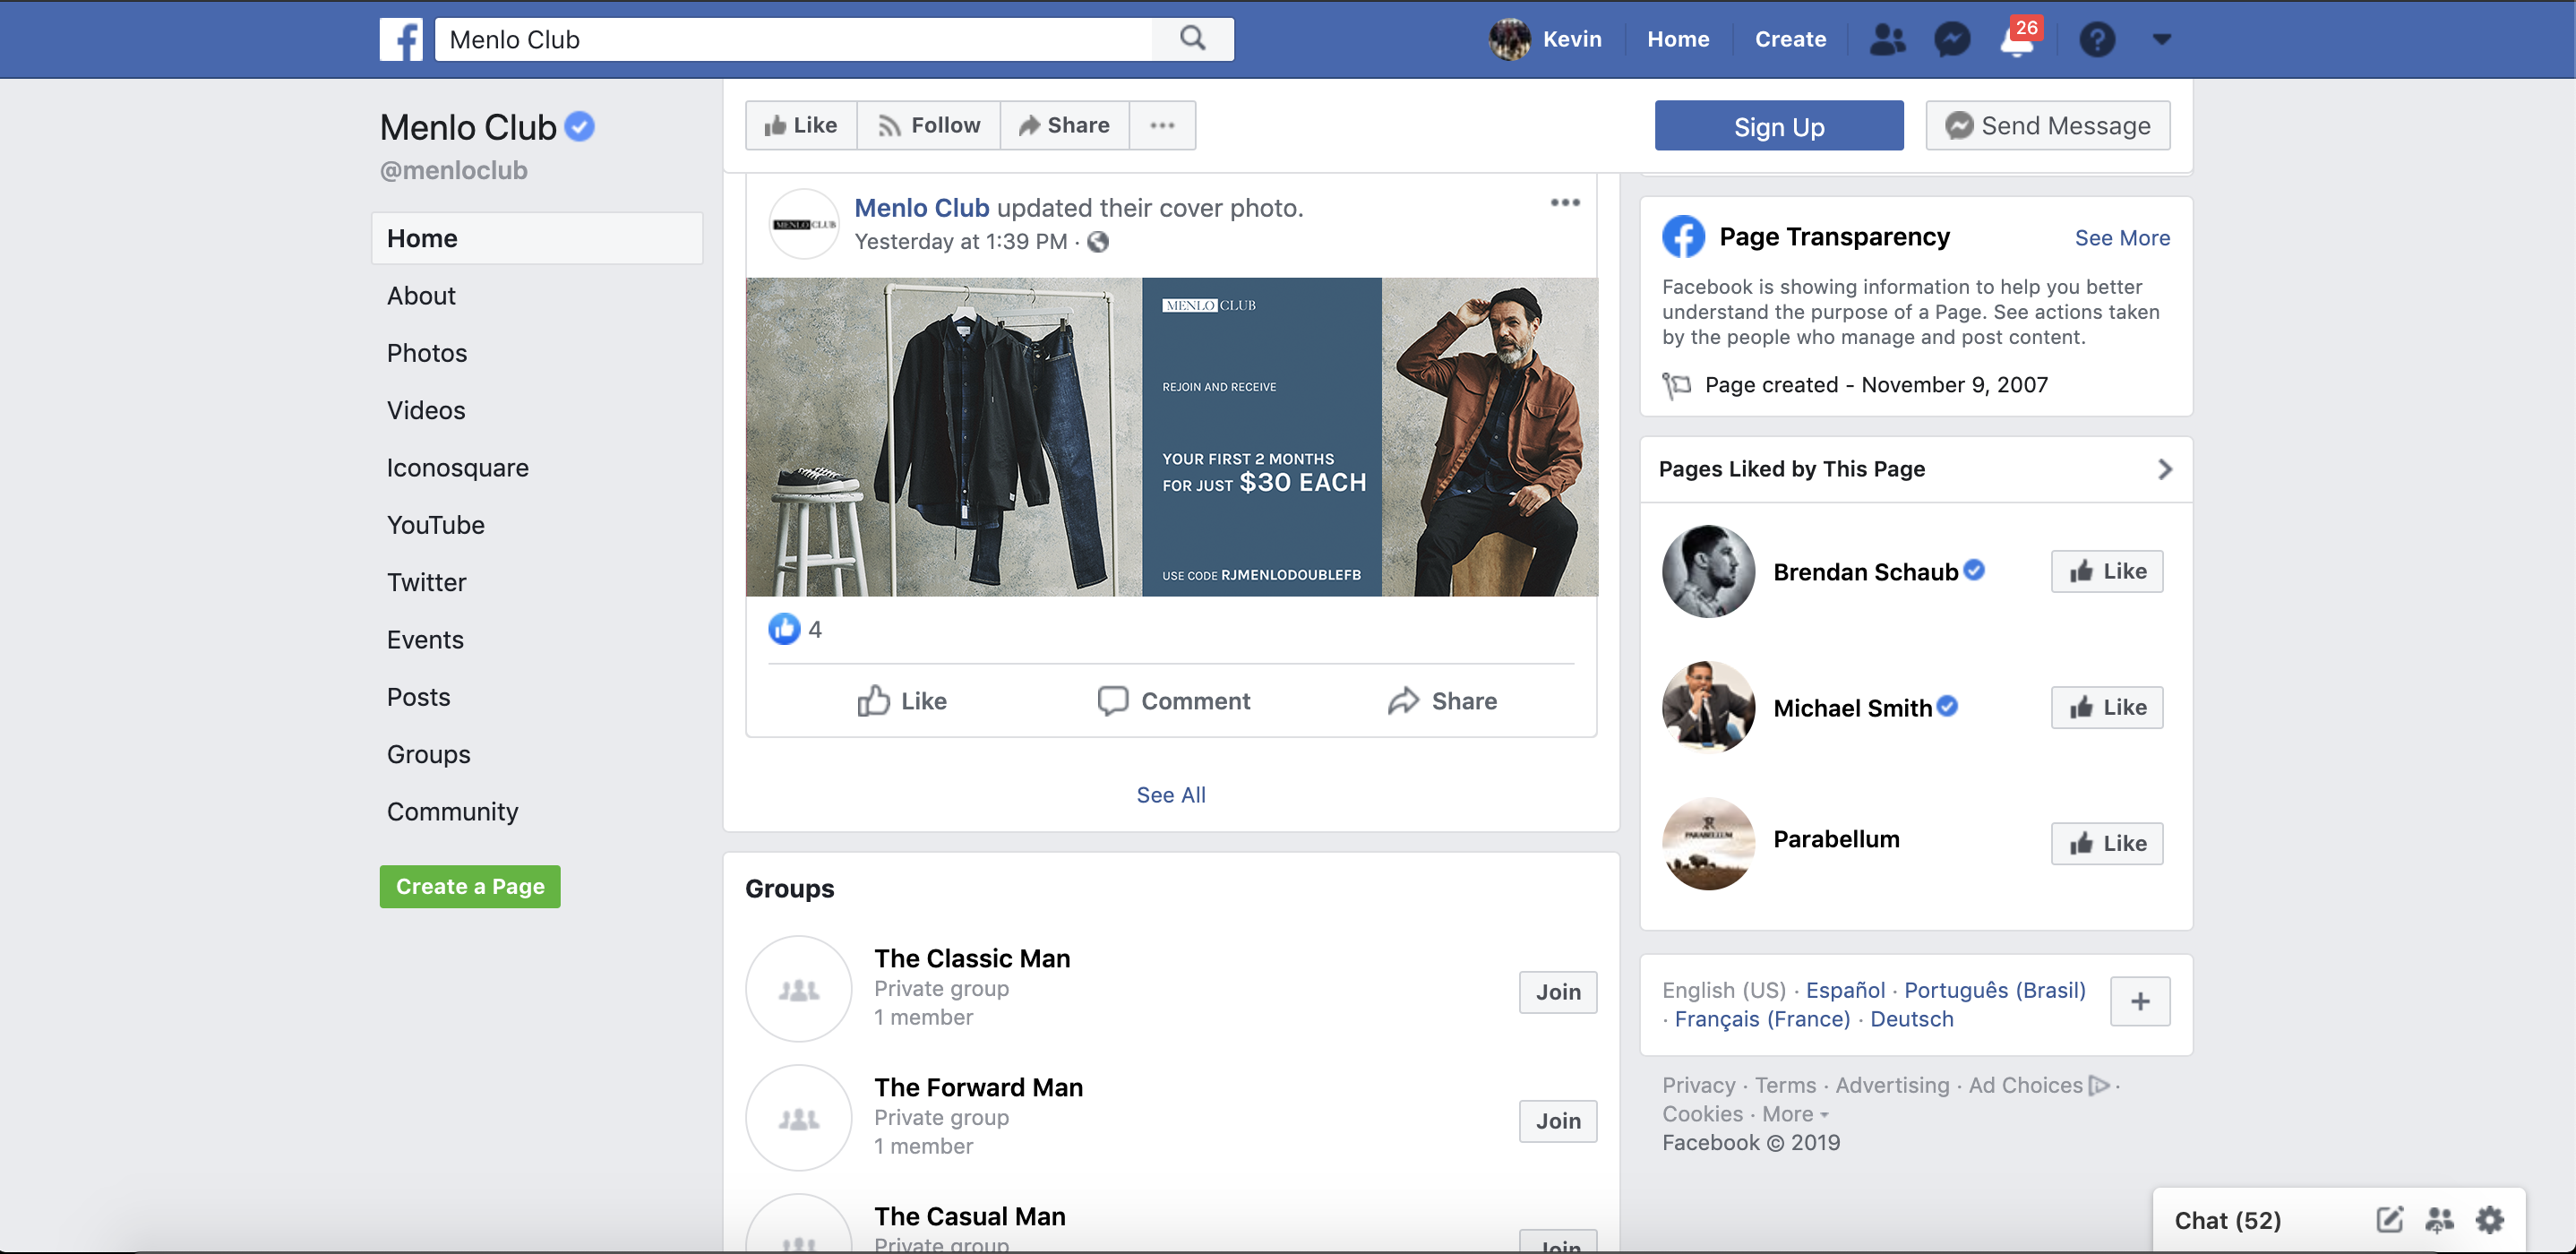The width and height of the screenshot is (2576, 1254).
Task: Open The Classic Man group icon
Action: tap(799, 989)
